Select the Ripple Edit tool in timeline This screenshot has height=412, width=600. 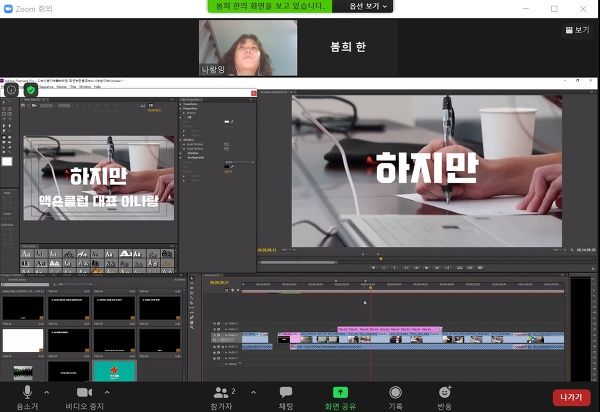coord(192,288)
